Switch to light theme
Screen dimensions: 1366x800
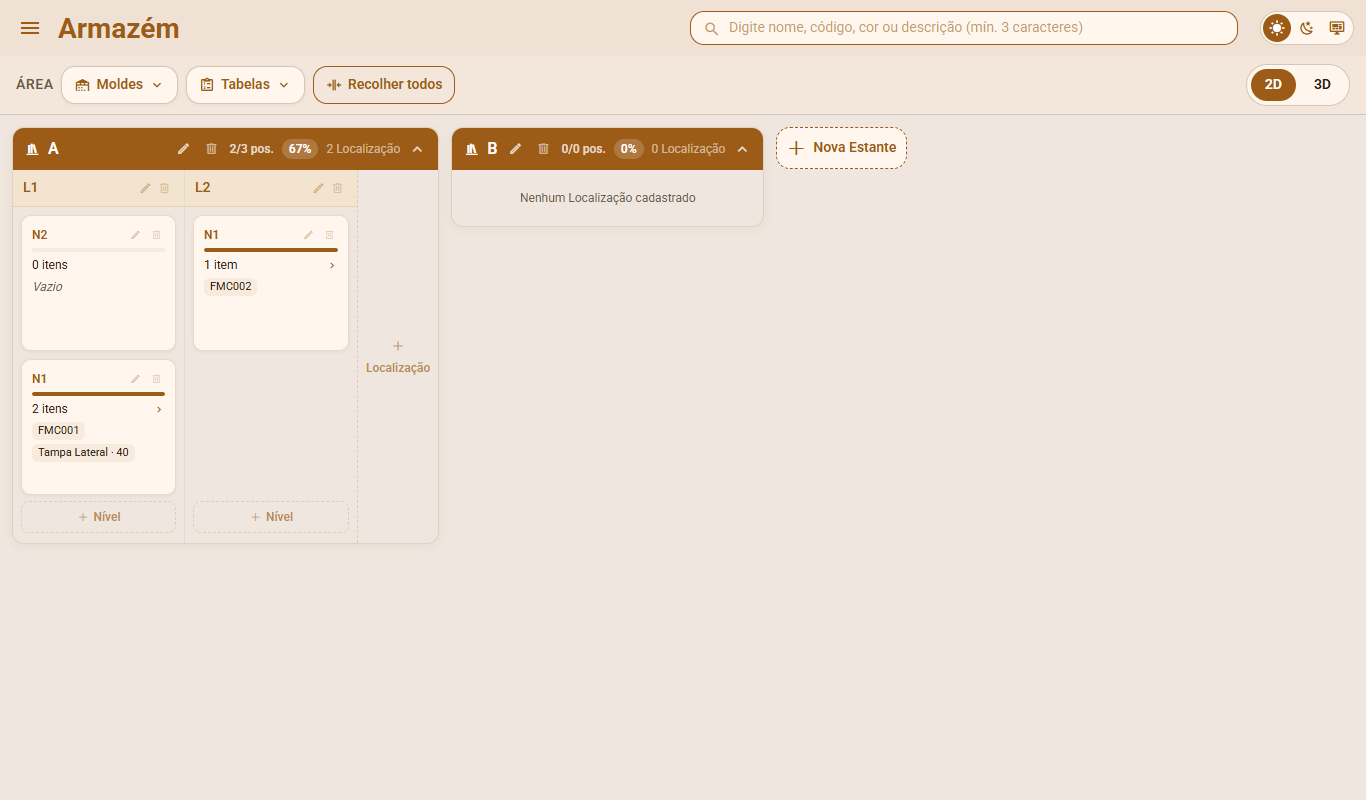(x=1277, y=28)
